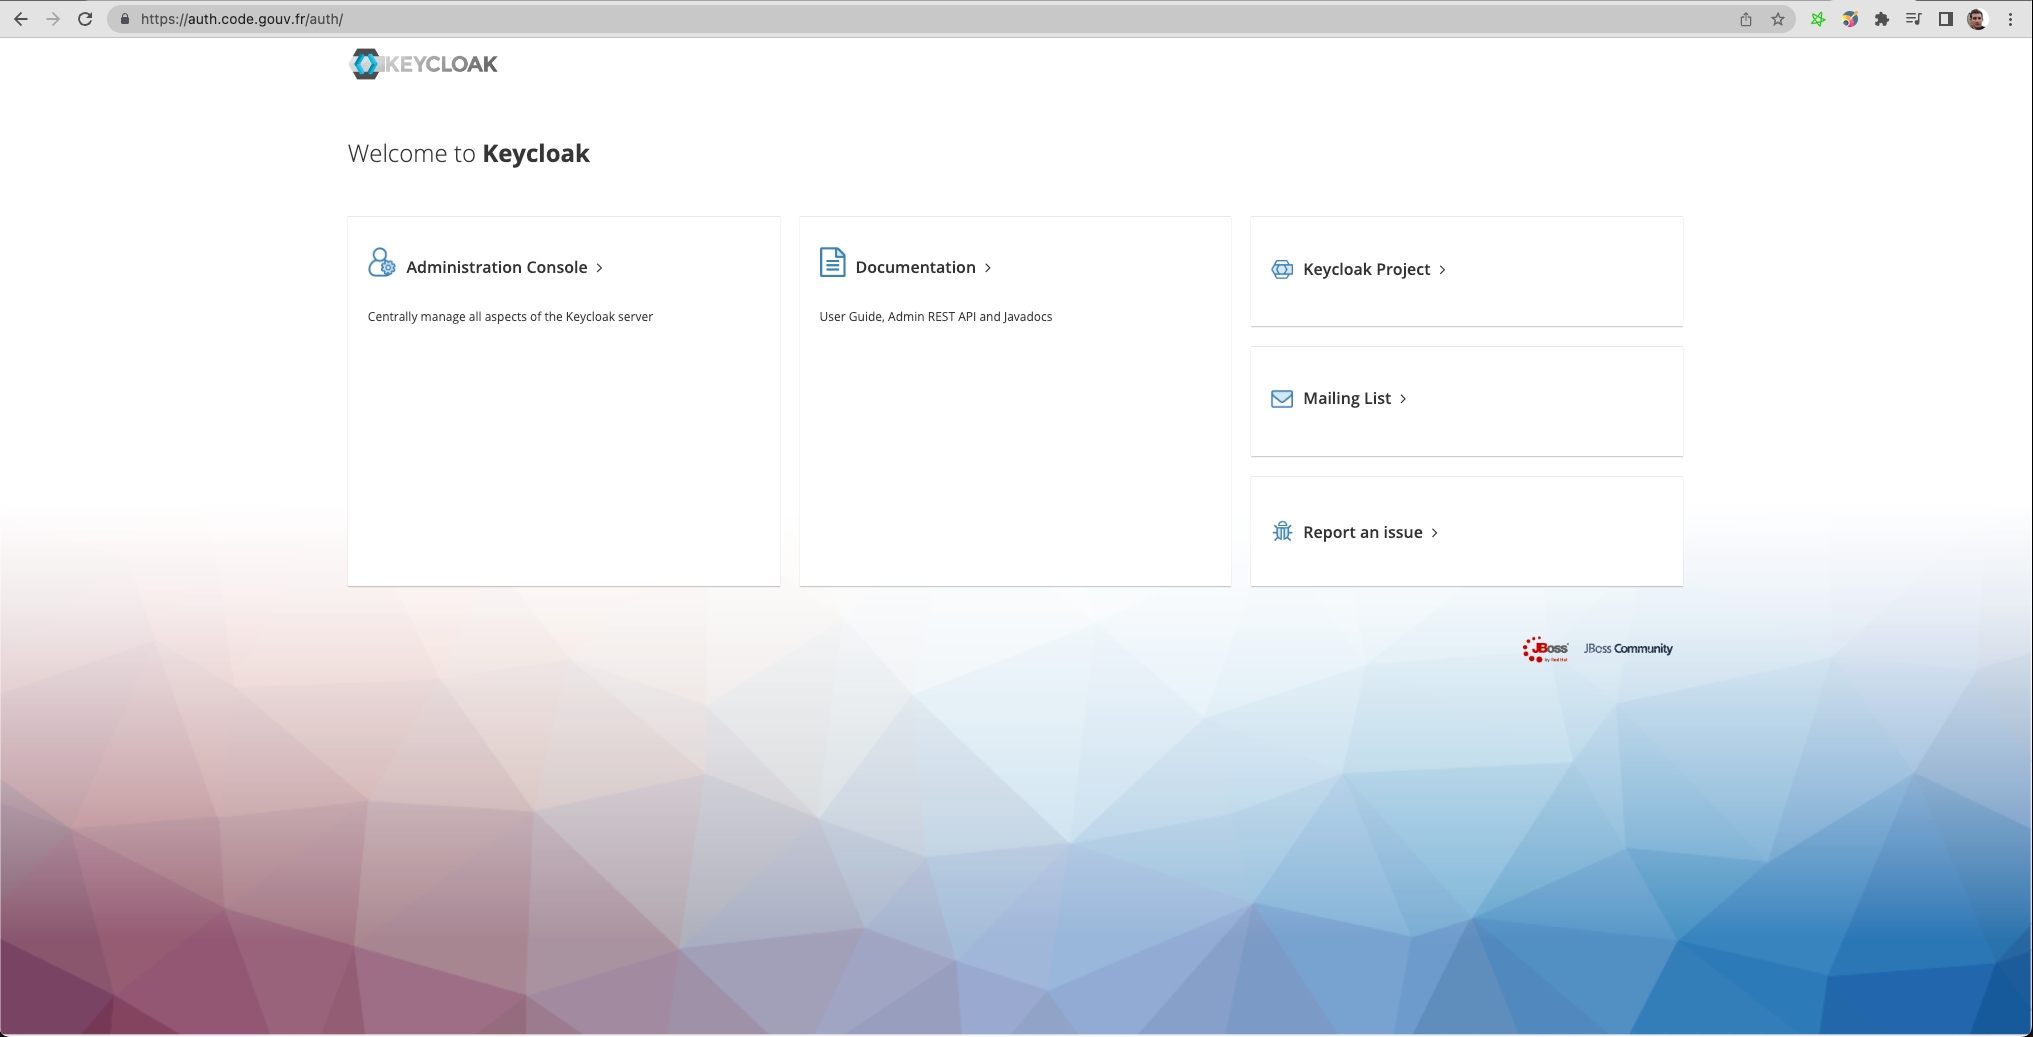Click the Administration Console user-gear icon
Viewport: 2033px width, 1037px height.
381,263
